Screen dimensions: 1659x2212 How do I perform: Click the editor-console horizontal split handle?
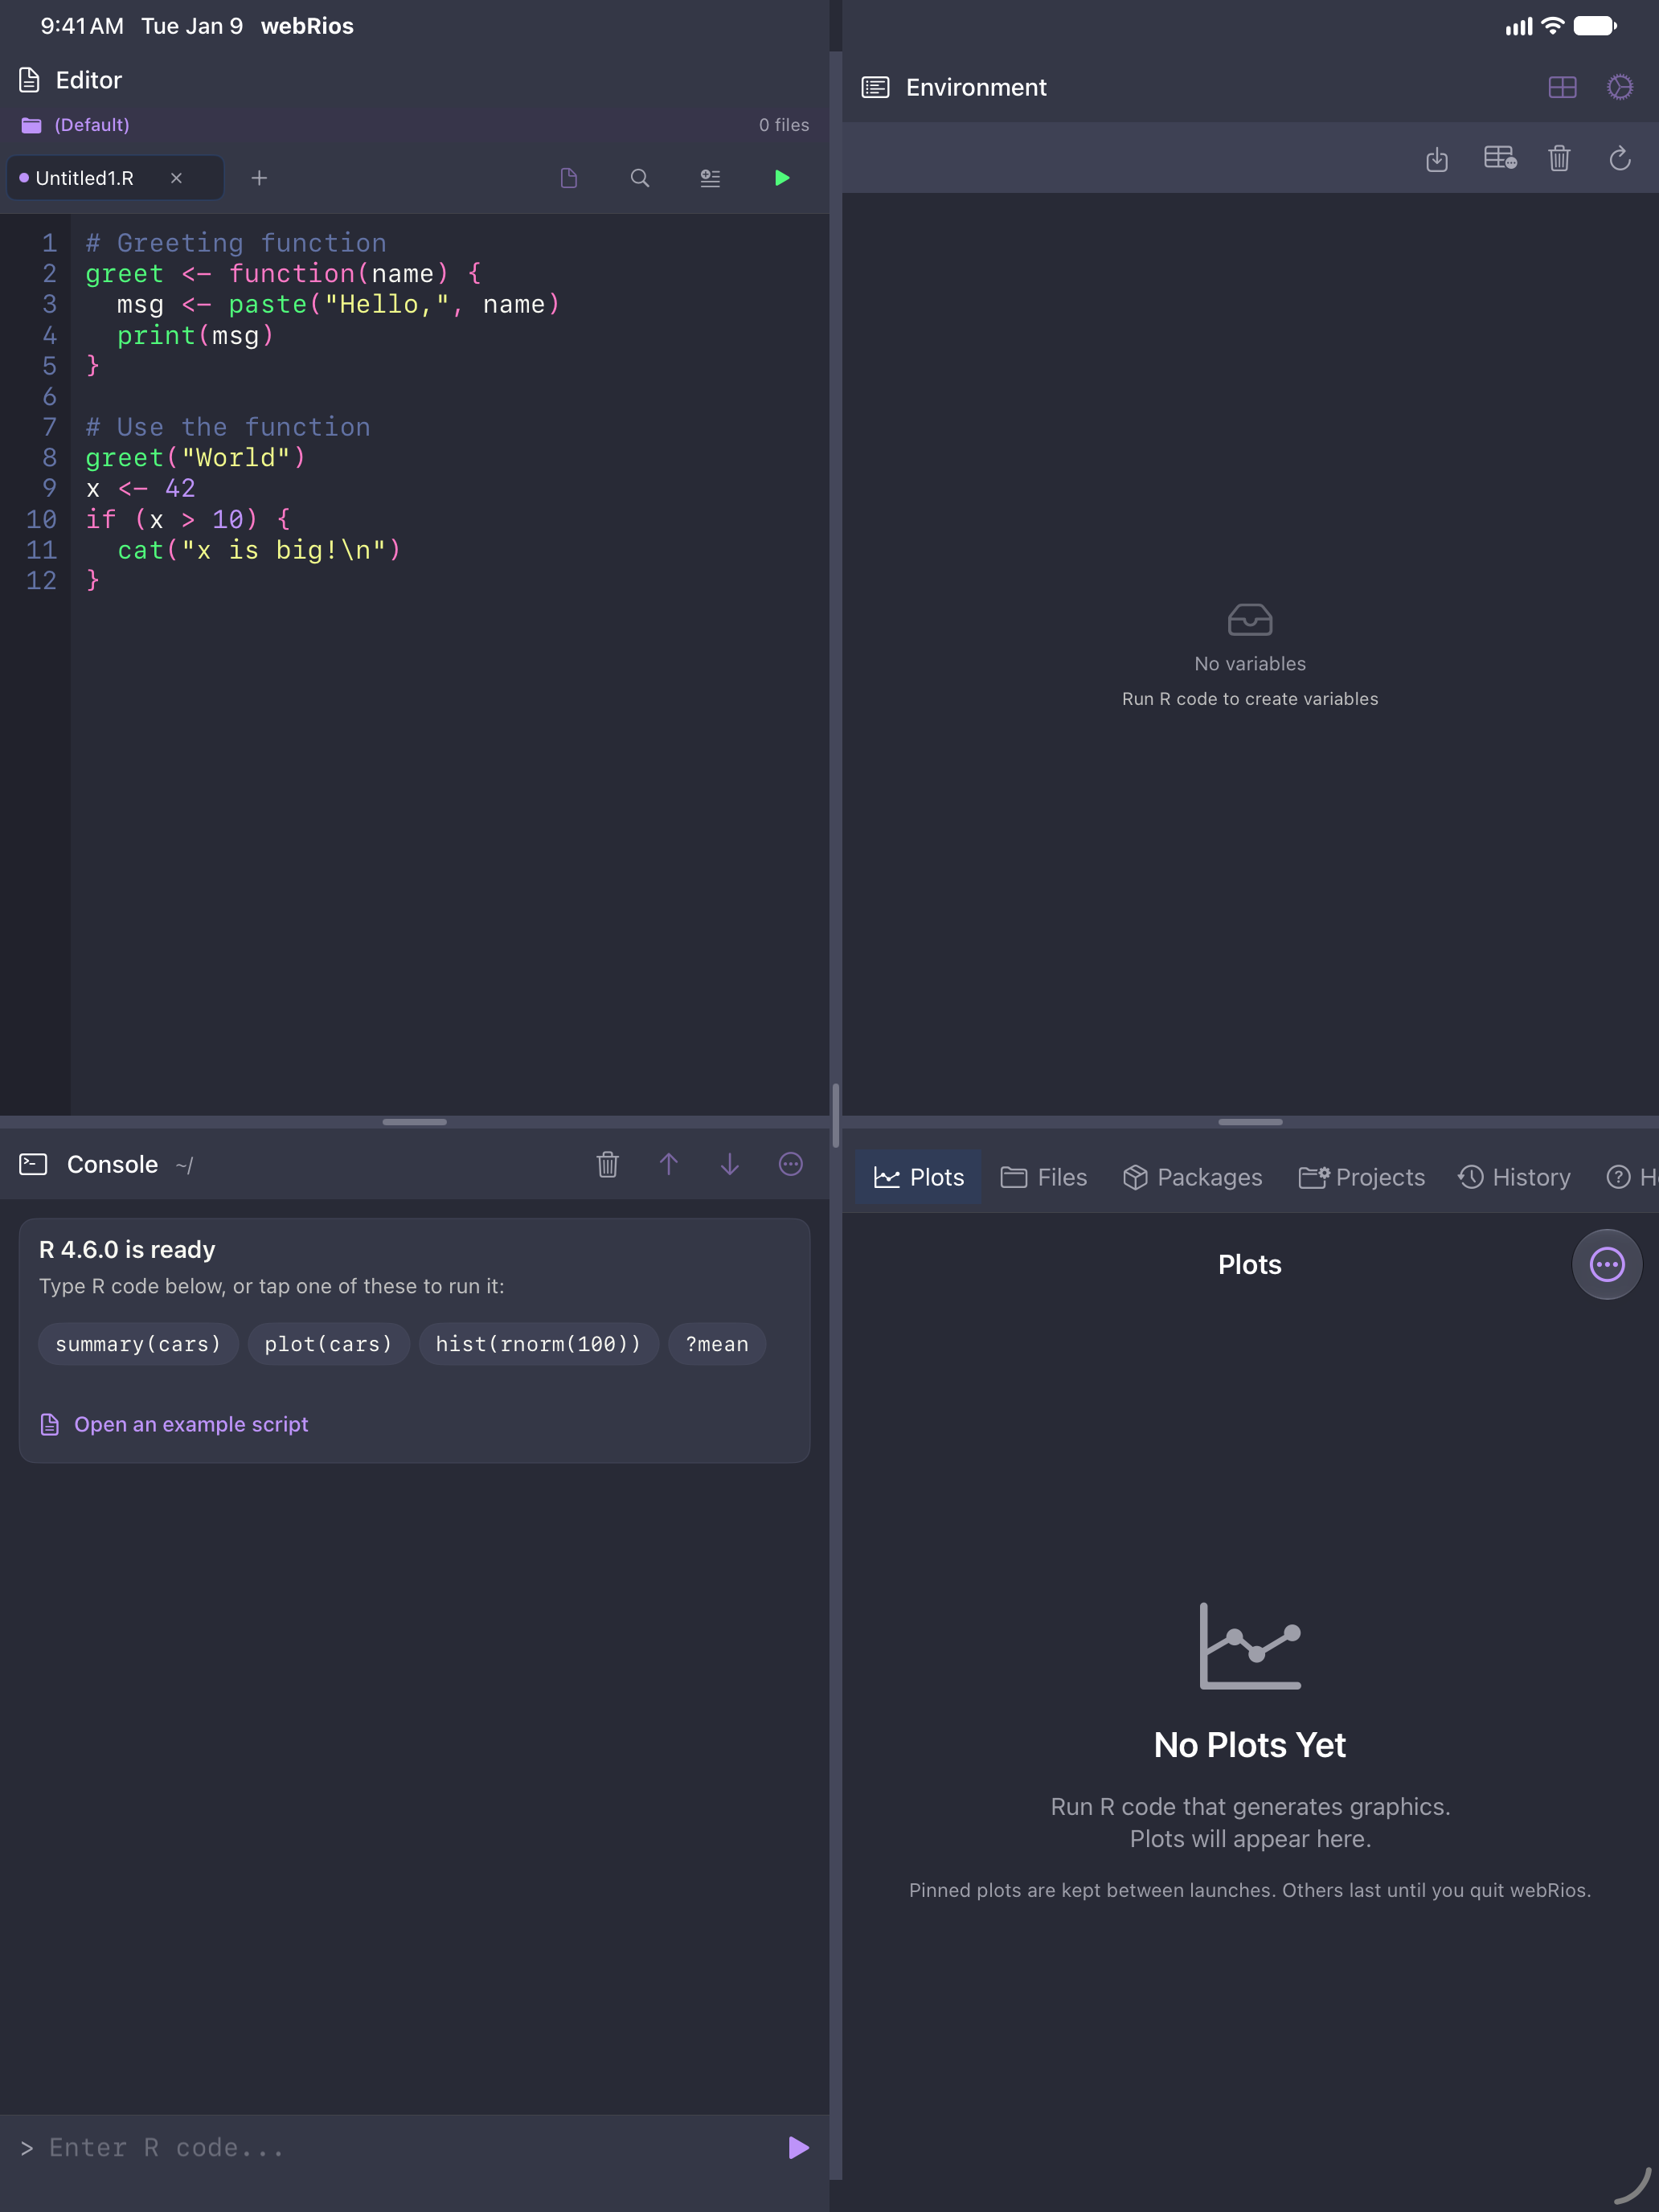[x=414, y=1122]
